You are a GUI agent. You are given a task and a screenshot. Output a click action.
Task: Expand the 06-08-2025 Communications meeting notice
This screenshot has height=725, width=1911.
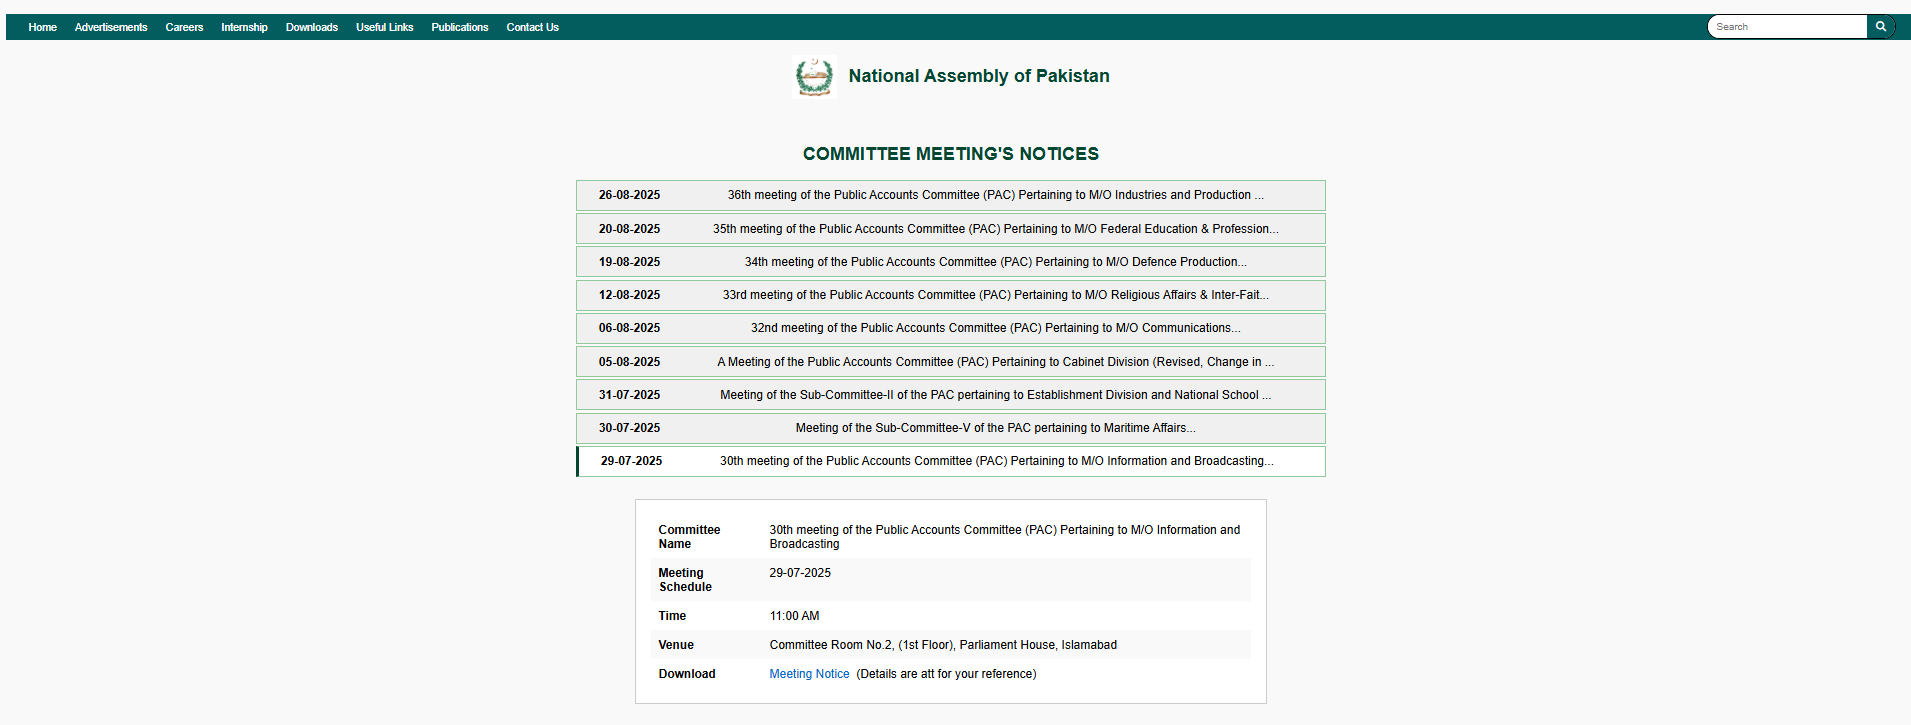pos(950,328)
